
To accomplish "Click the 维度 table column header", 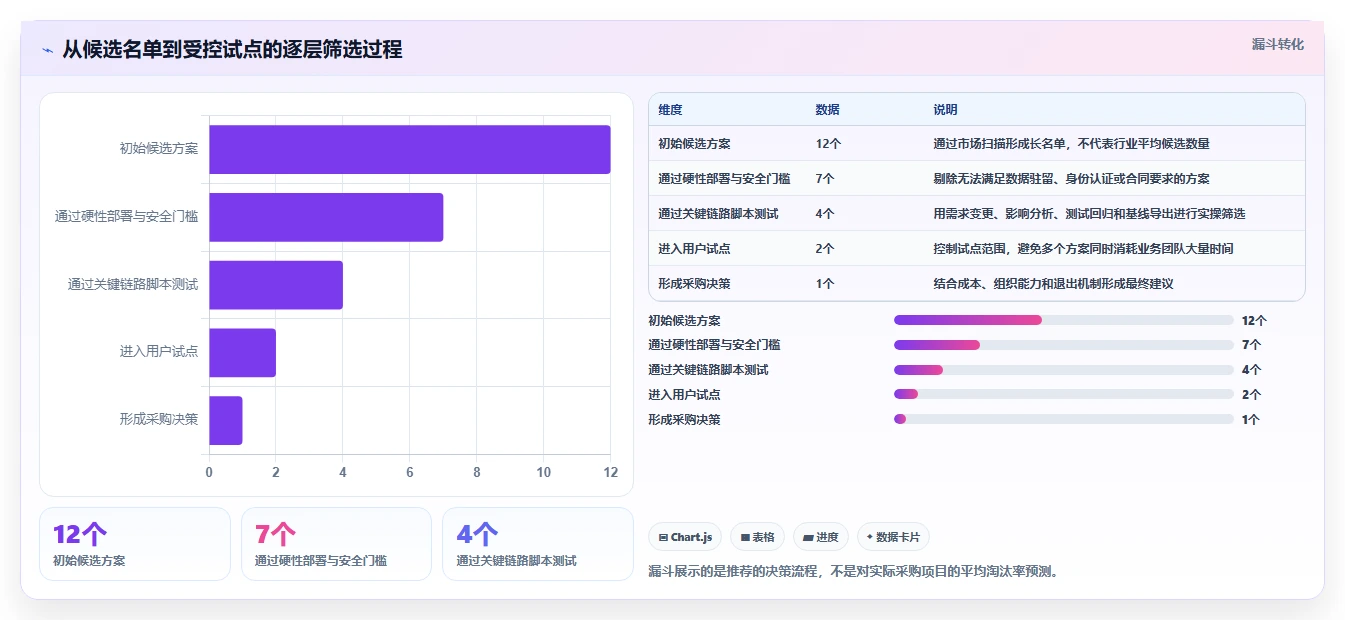I will click(670, 110).
